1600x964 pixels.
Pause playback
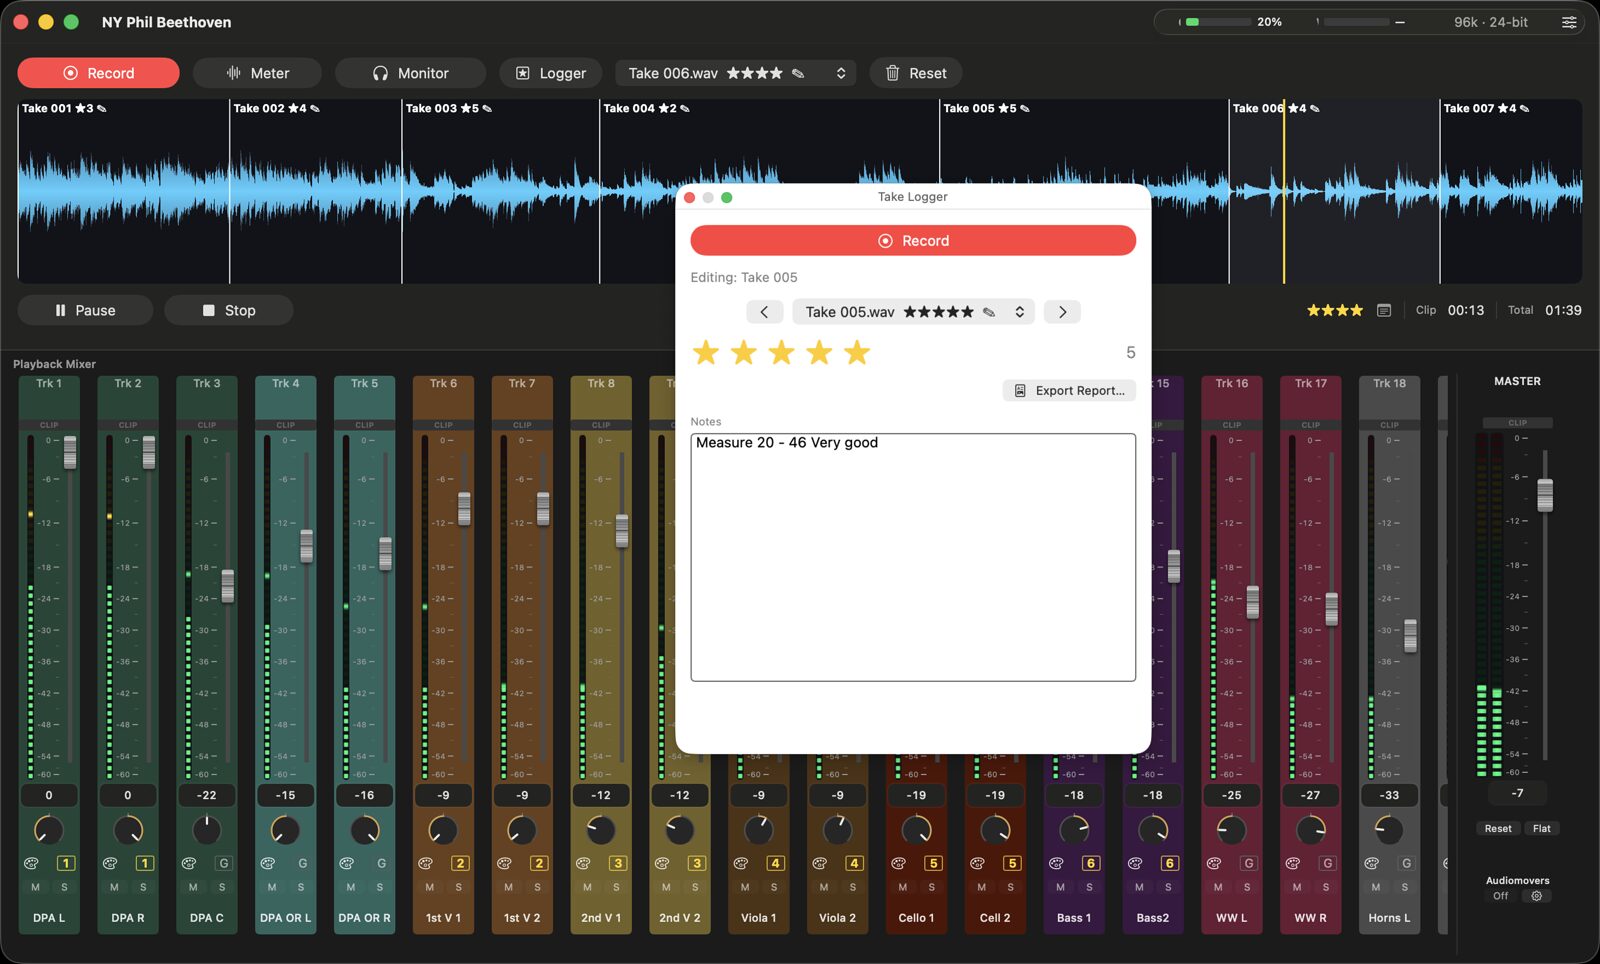coord(85,310)
